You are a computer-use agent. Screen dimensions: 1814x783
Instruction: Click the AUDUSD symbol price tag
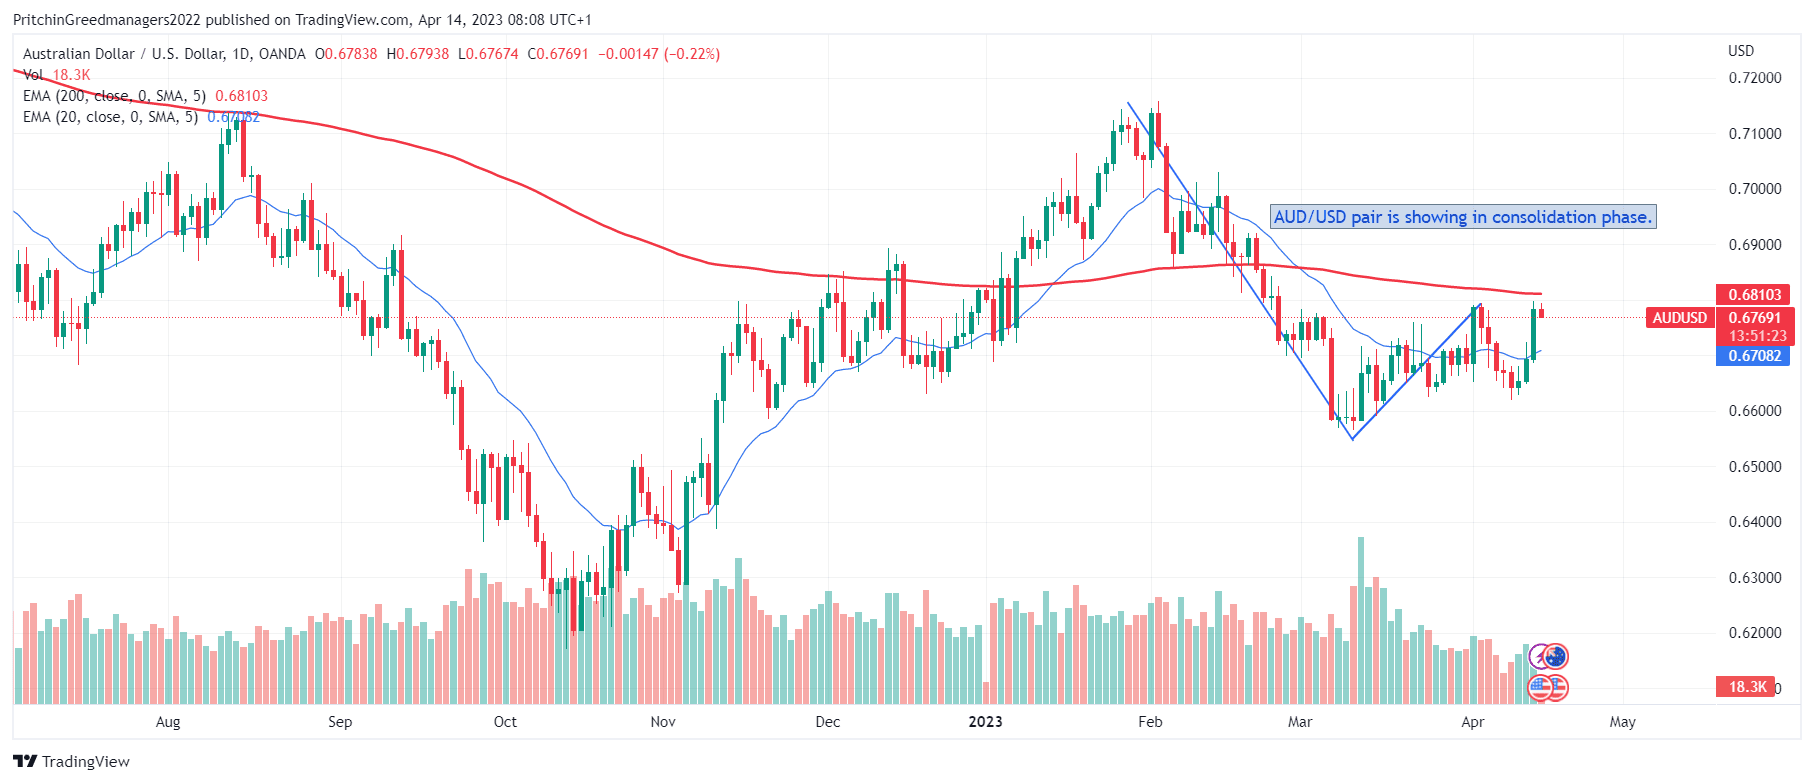(1679, 318)
